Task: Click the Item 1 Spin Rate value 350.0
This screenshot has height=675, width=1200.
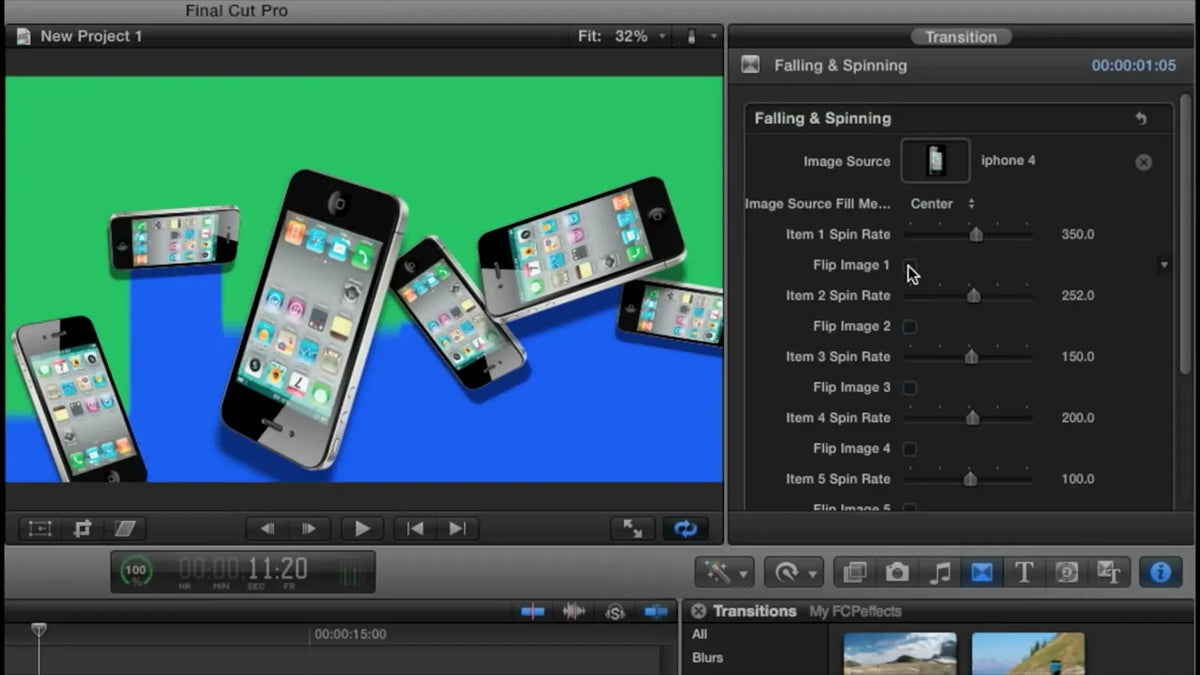Action: coord(1078,235)
